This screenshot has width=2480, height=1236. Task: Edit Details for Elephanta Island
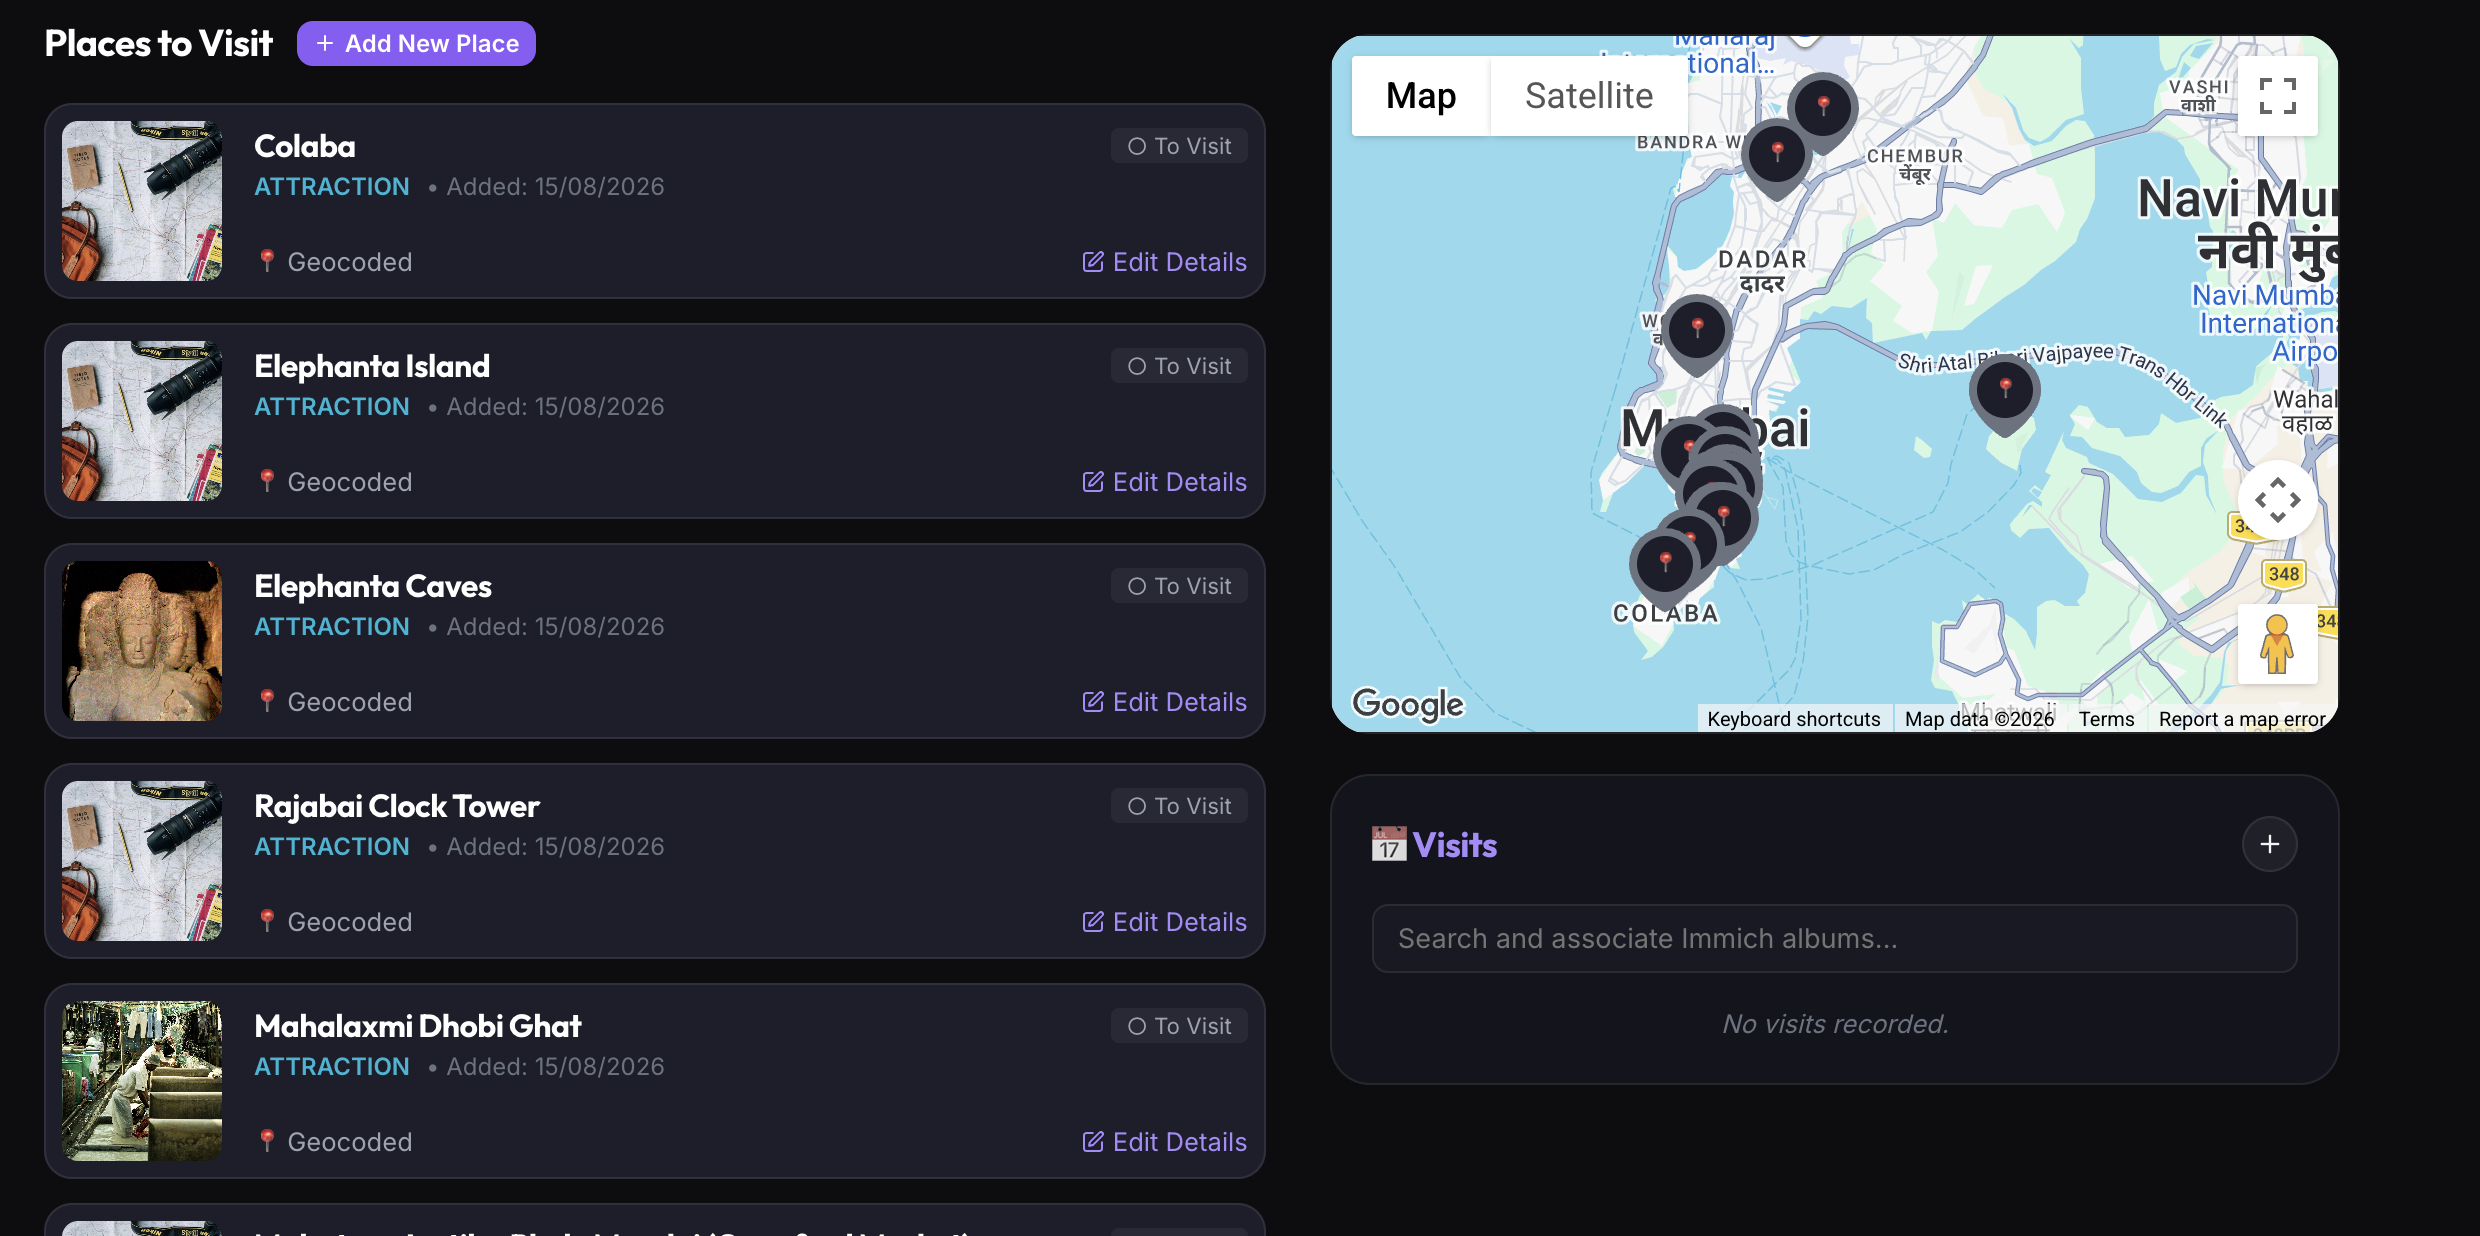[x=1165, y=482]
